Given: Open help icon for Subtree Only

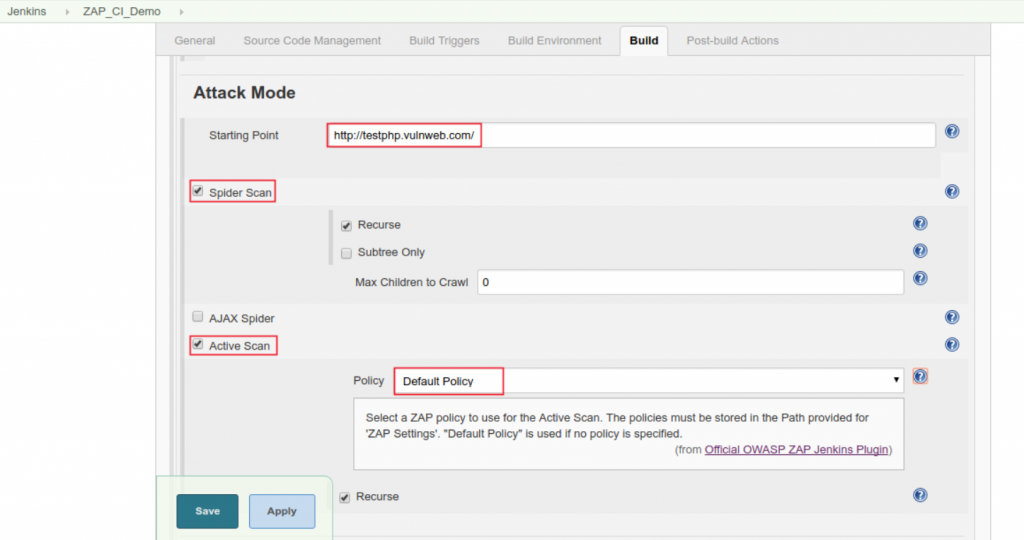Looking at the screenshot, I should point(920,251).
